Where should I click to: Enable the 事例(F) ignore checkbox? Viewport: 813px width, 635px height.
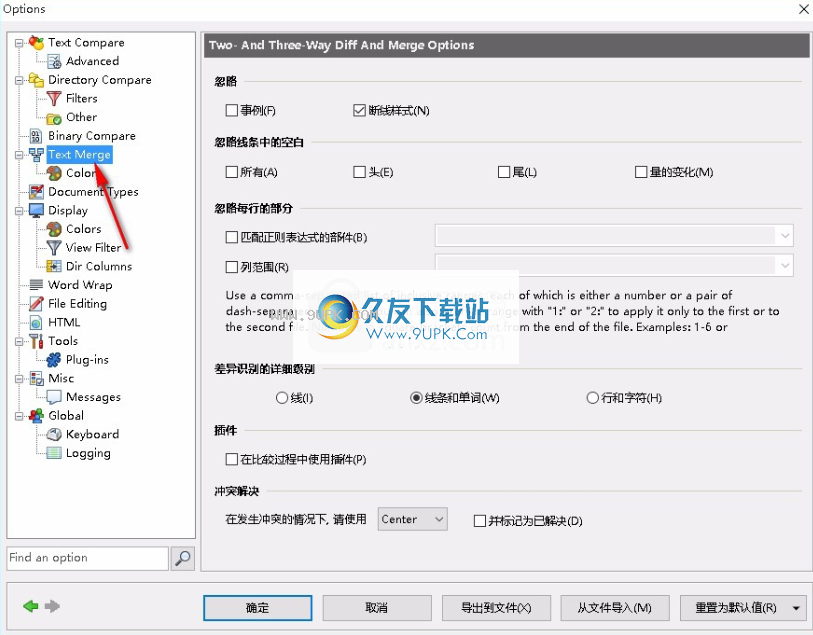click(x=231, y=110)
